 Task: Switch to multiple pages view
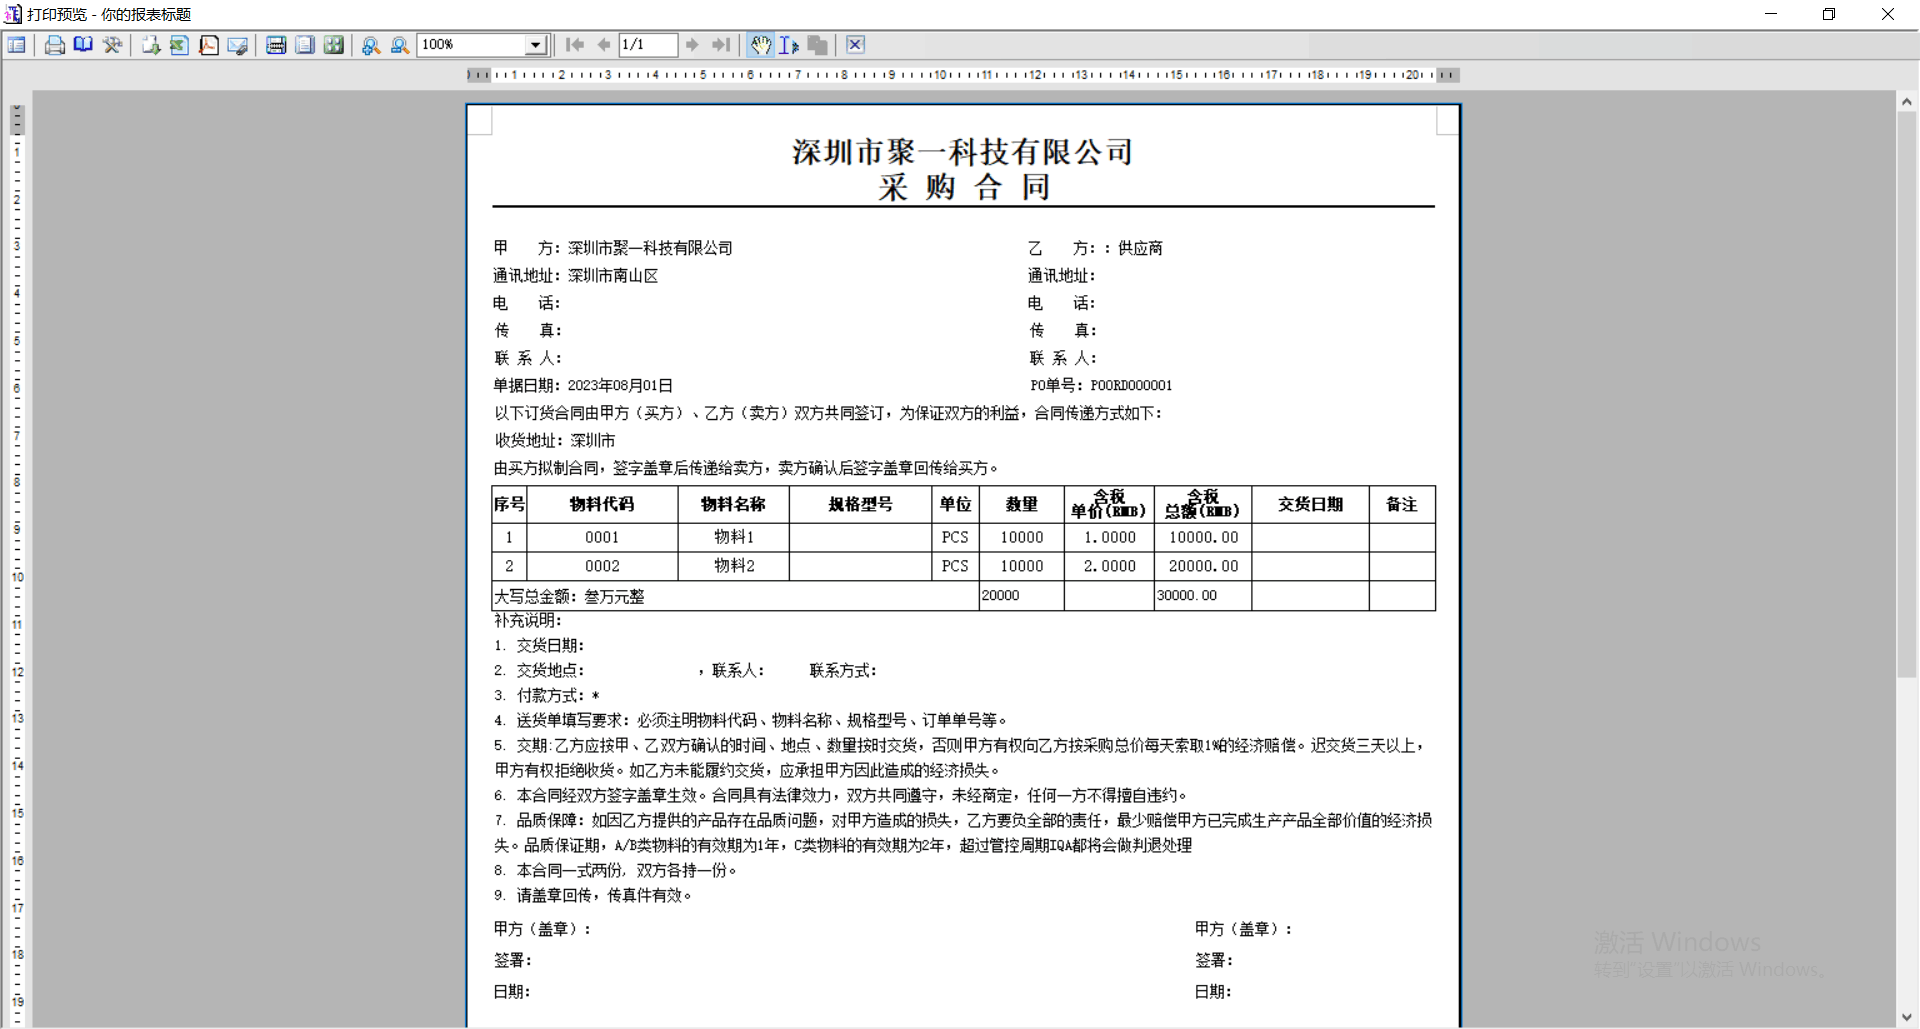(x=334, y=45)
